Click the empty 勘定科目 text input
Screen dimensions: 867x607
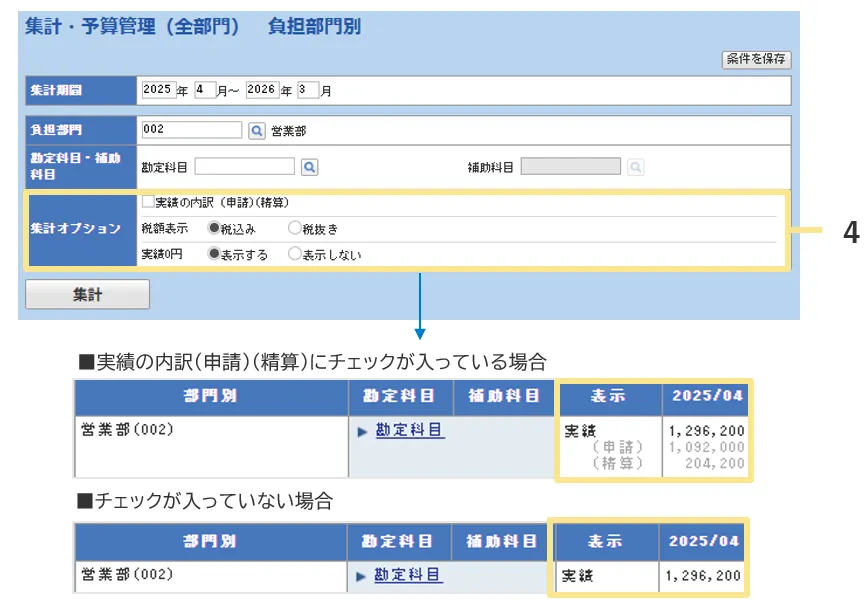coord(244,167)
